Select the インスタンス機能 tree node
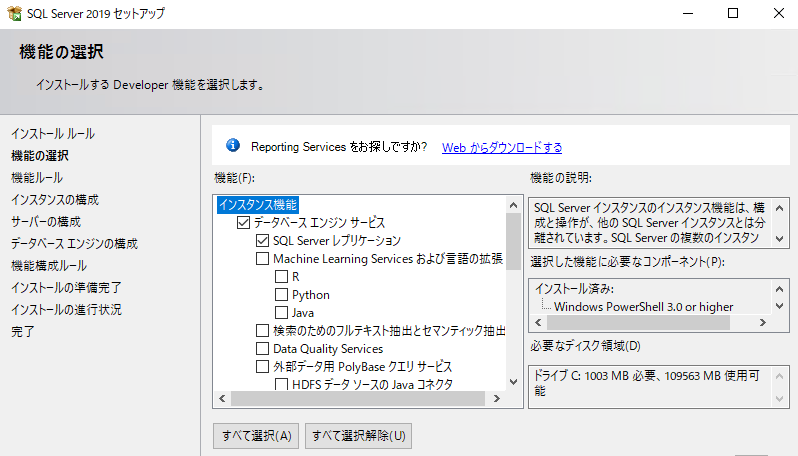The width and height of the screenshot is (798, 456). (x=258, y=205)
